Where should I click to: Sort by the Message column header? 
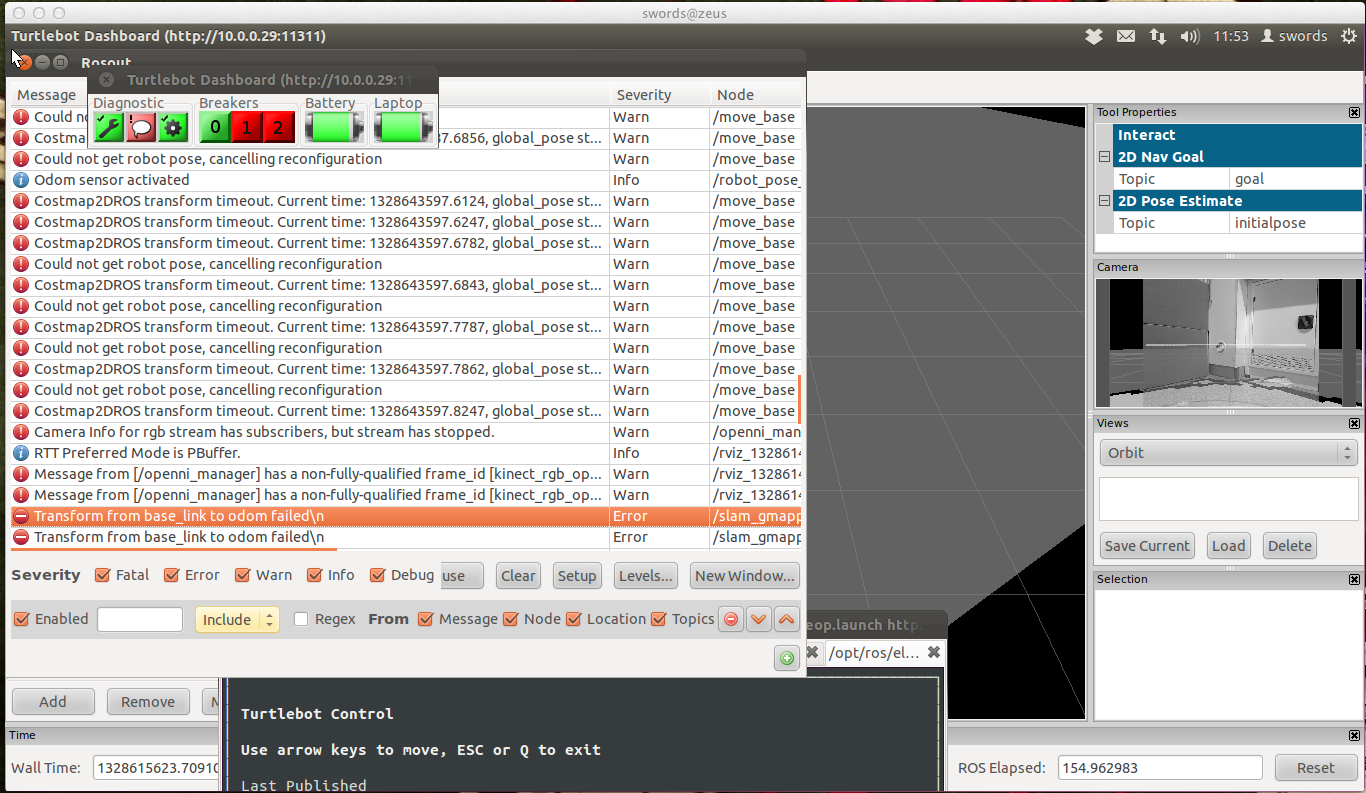[x=46, y=95]
